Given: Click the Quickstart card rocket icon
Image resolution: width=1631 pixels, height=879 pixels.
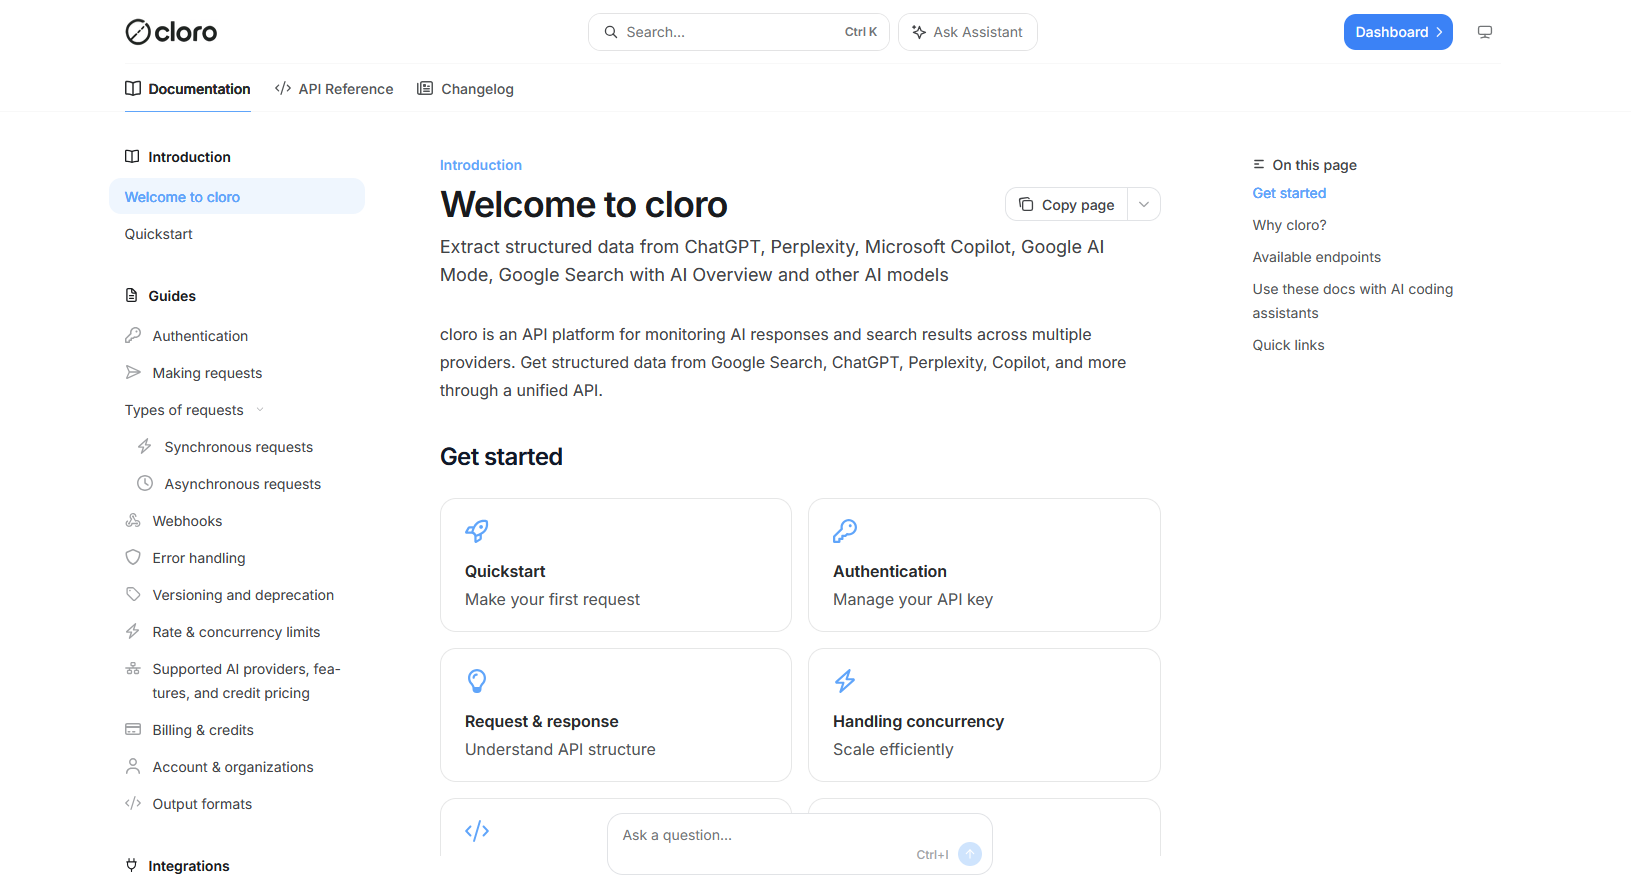Looking at the screenshot, I should pos(477,531).
